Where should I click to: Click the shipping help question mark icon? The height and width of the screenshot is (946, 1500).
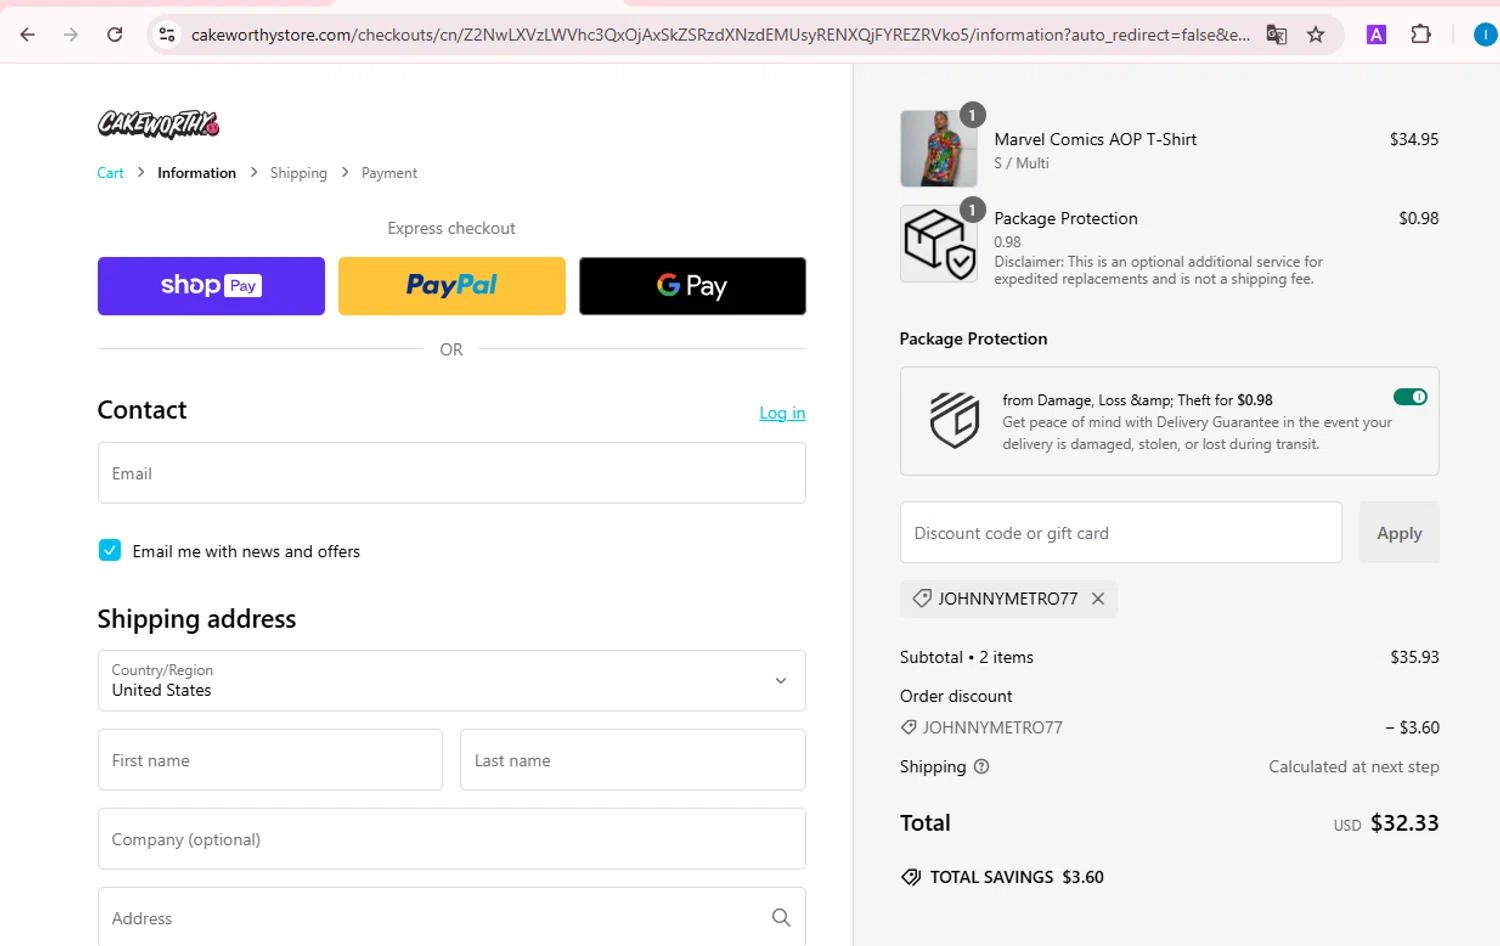[x=981, y=767]
